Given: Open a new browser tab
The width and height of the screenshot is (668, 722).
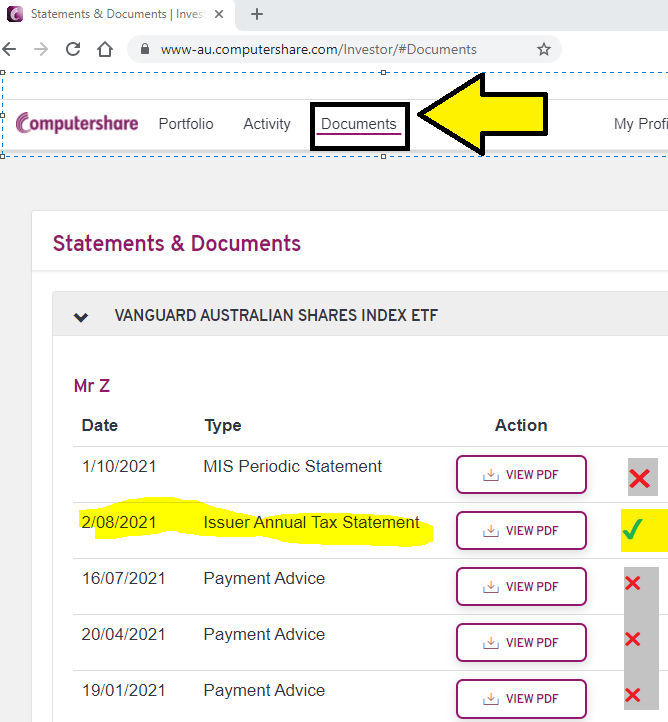Looking at the screenshot, I should (x=257, y=14).
